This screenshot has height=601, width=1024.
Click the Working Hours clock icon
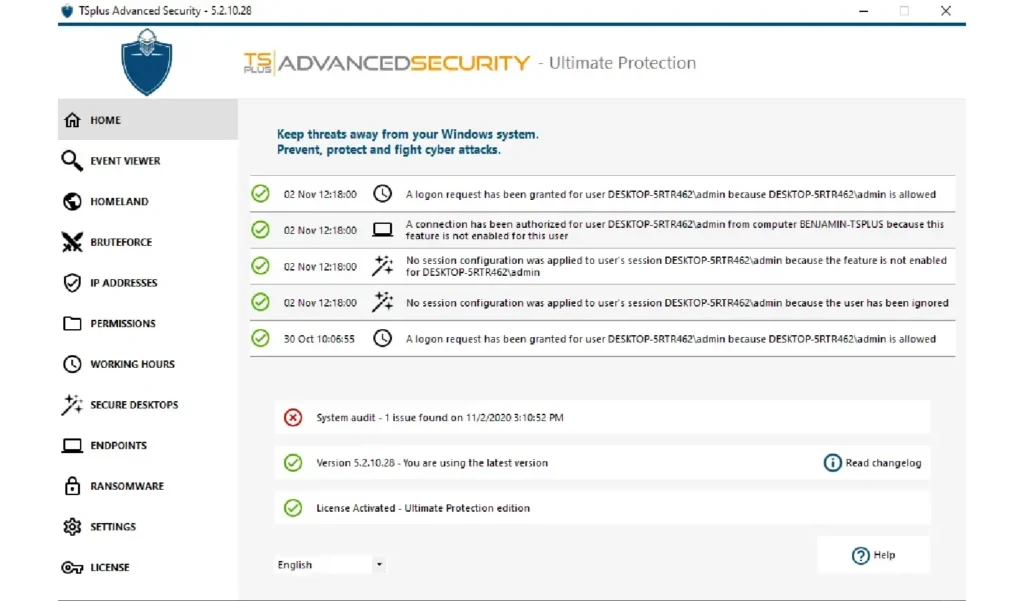(72, 364)
